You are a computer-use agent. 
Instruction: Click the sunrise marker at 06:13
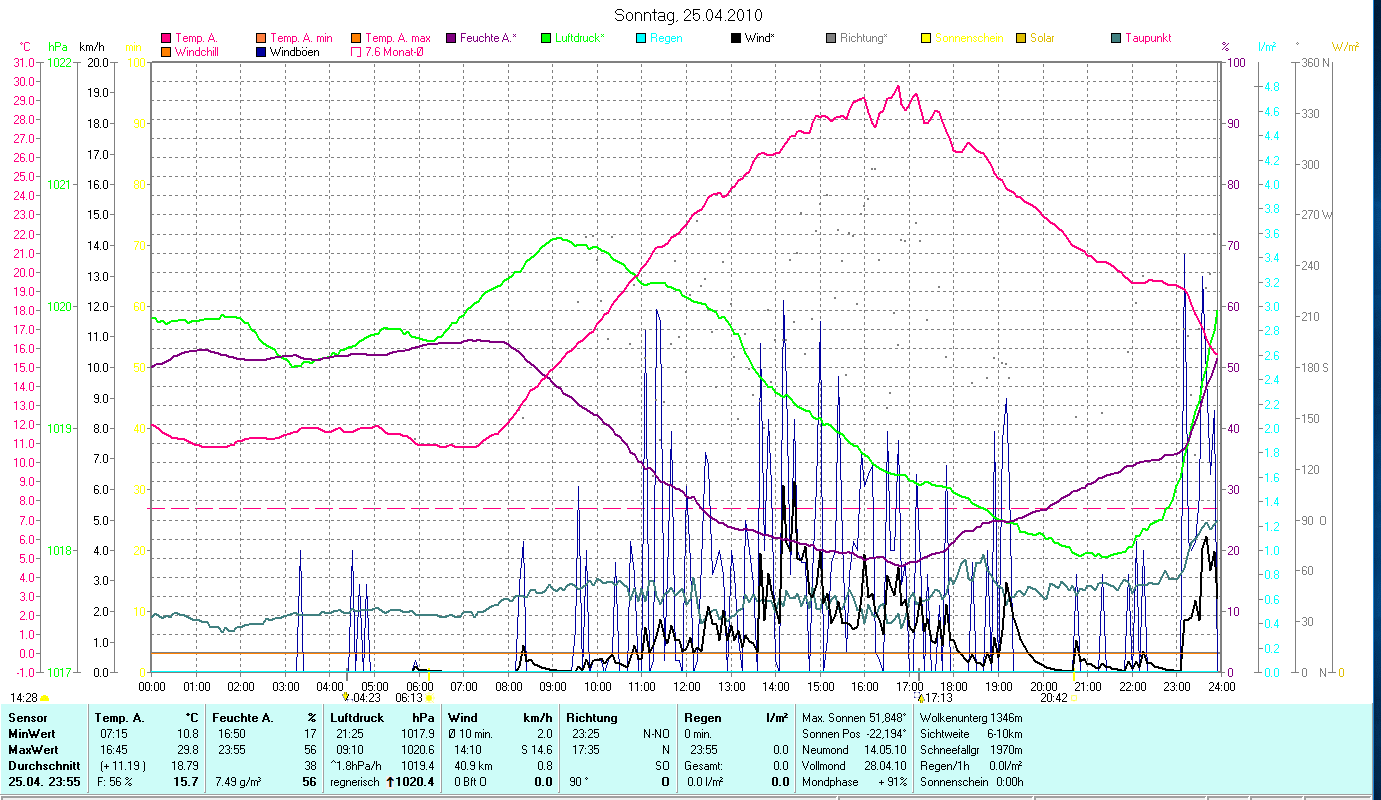coord(429,698)
